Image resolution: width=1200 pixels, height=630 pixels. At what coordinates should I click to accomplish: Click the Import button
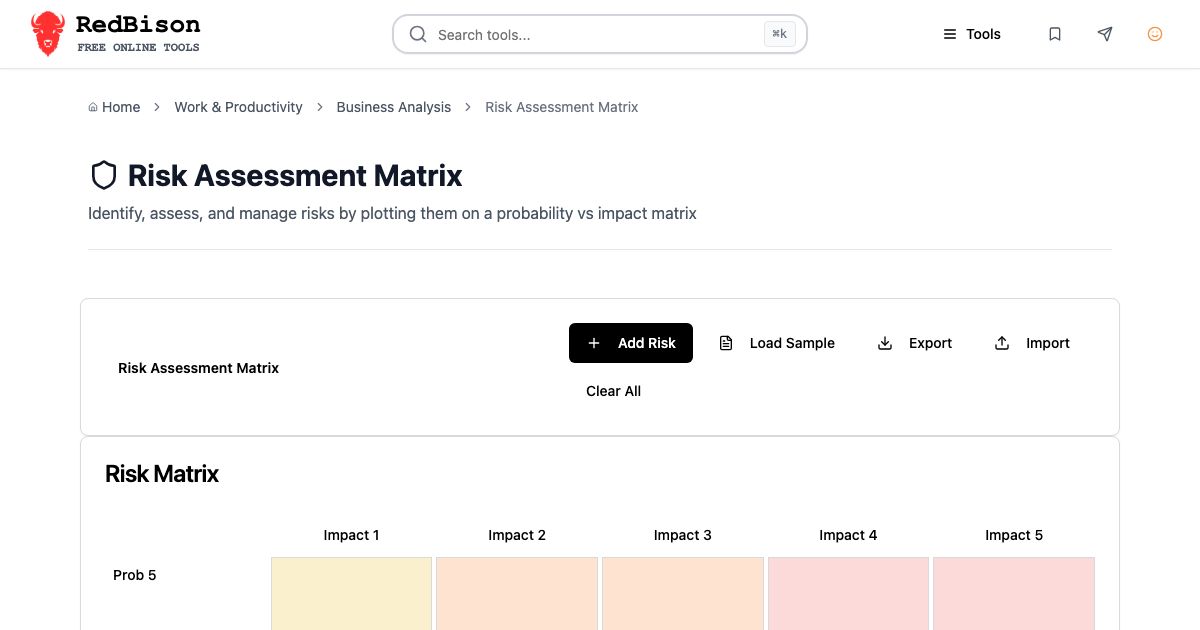(1032, 343)
